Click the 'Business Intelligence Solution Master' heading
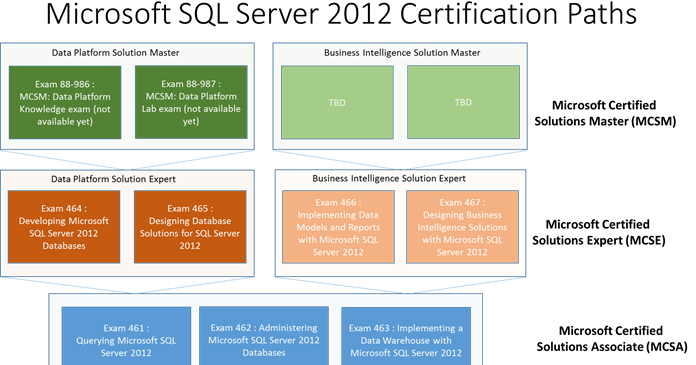The image size is (696, 365). pos(402,53)
